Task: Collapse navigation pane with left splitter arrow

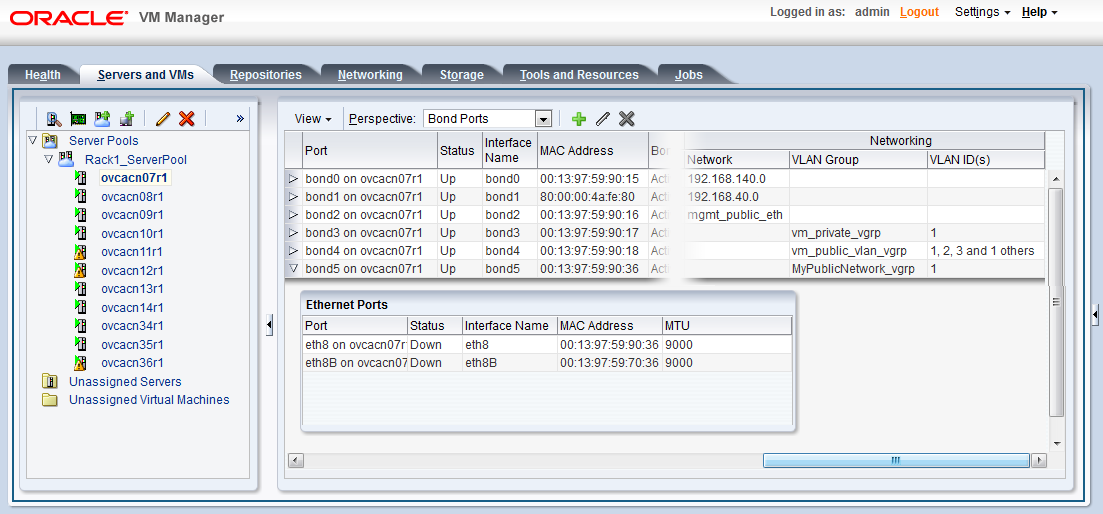Action: [x=269, y=324]
